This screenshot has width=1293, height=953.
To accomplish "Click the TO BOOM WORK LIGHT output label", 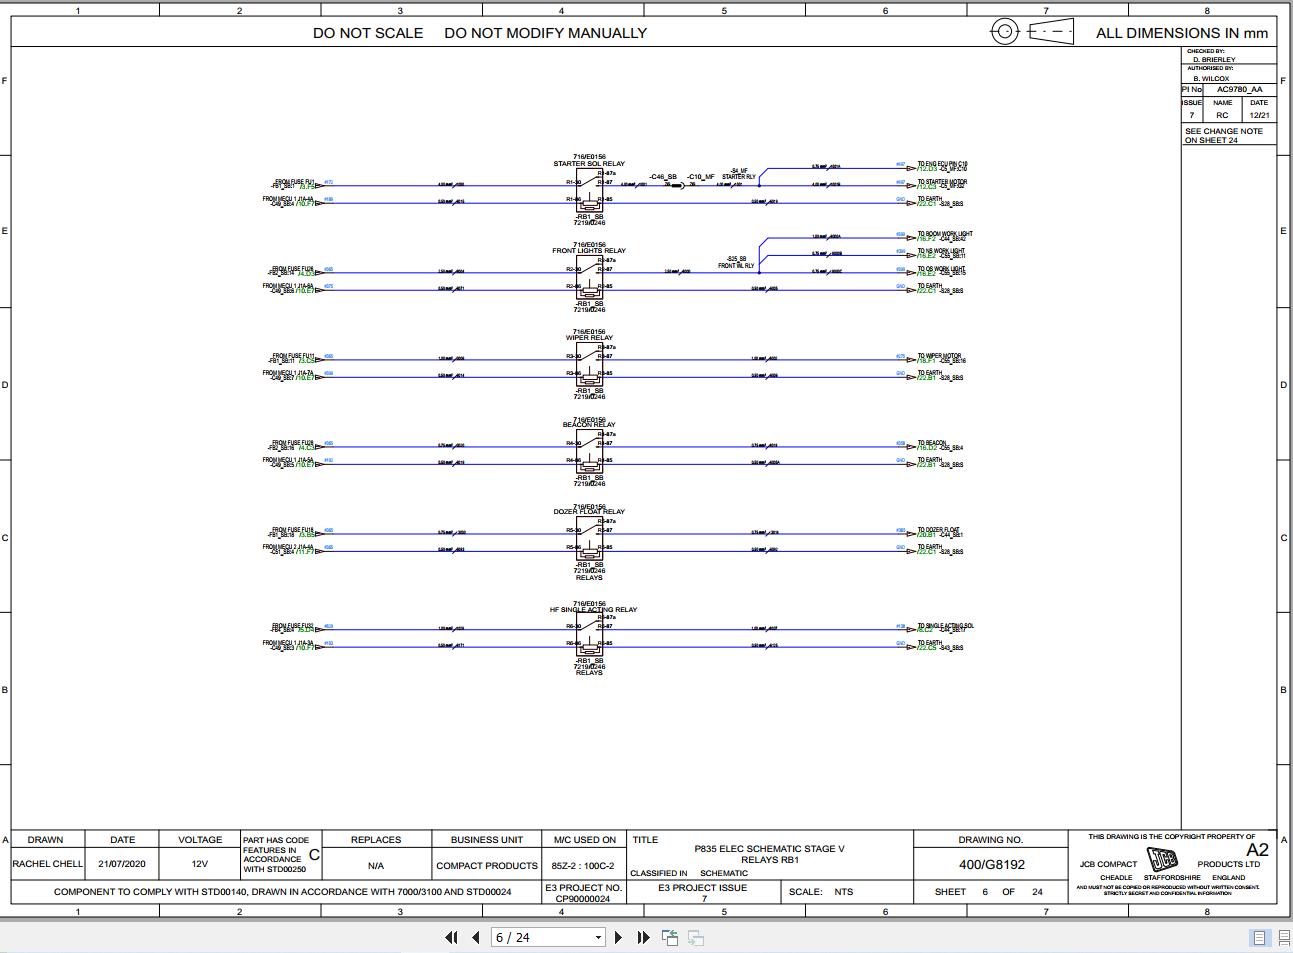I will click(x=945, y=234).
